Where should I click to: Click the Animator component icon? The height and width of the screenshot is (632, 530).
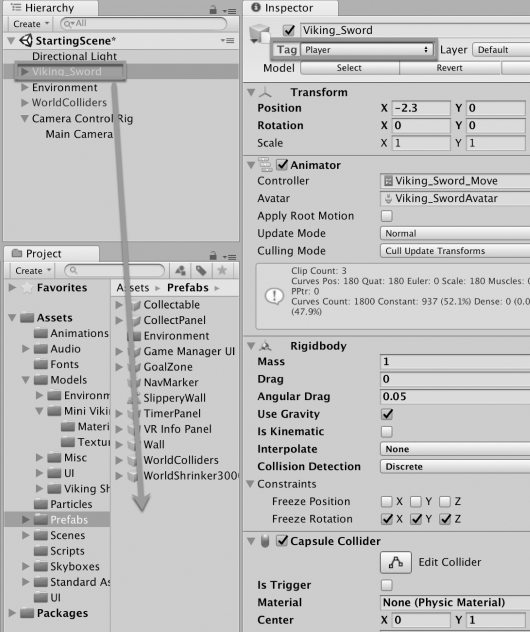click(x=265, y=165)
